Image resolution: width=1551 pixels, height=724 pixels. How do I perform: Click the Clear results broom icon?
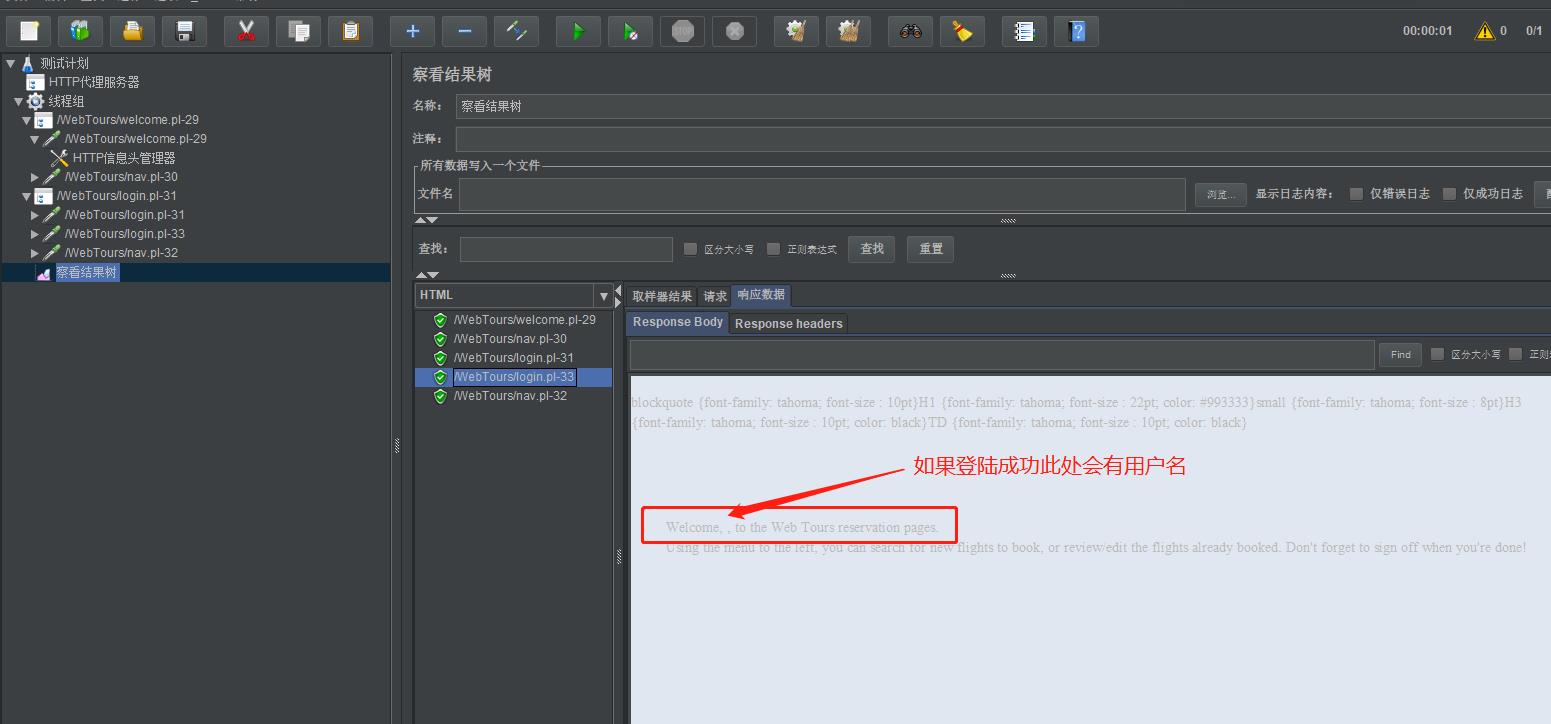796,31
